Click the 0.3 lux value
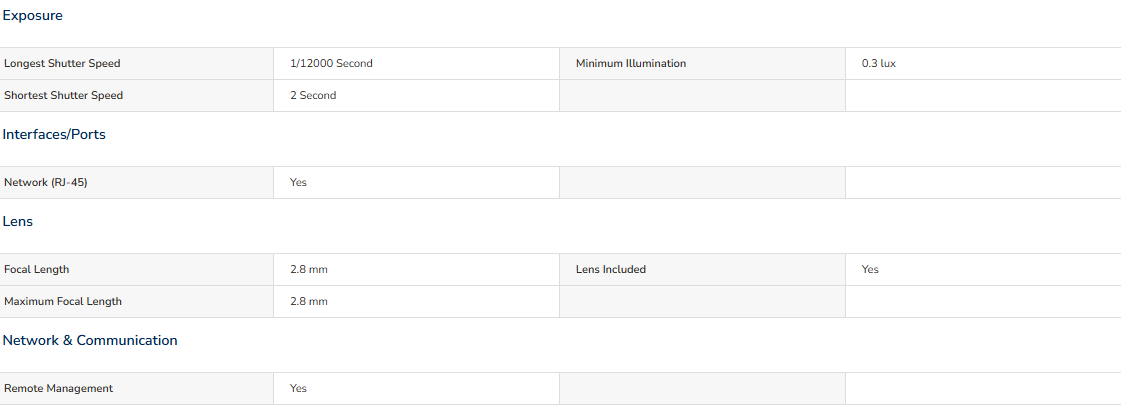Viewport: 1121px width, 408px height. pos(879,64)
